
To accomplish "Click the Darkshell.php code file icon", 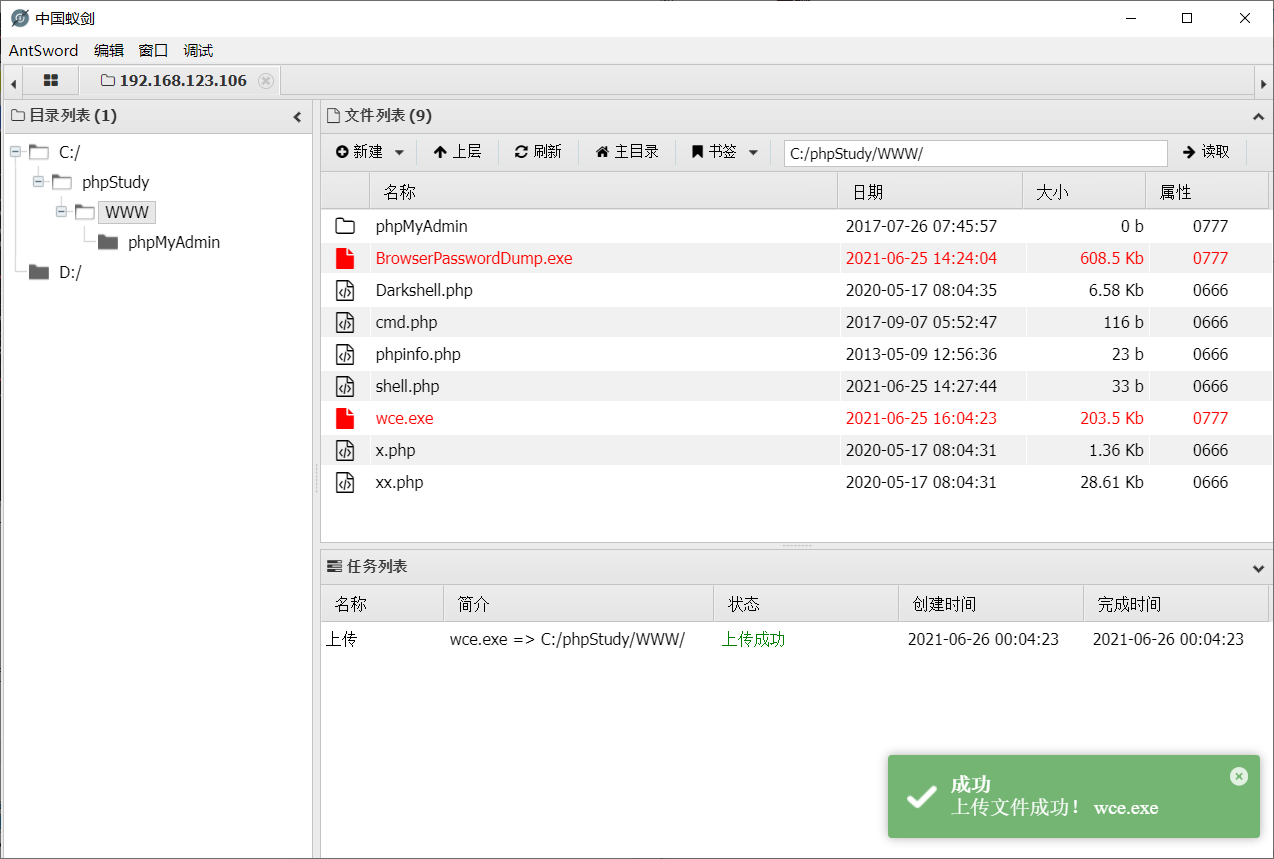I will 345,290.
